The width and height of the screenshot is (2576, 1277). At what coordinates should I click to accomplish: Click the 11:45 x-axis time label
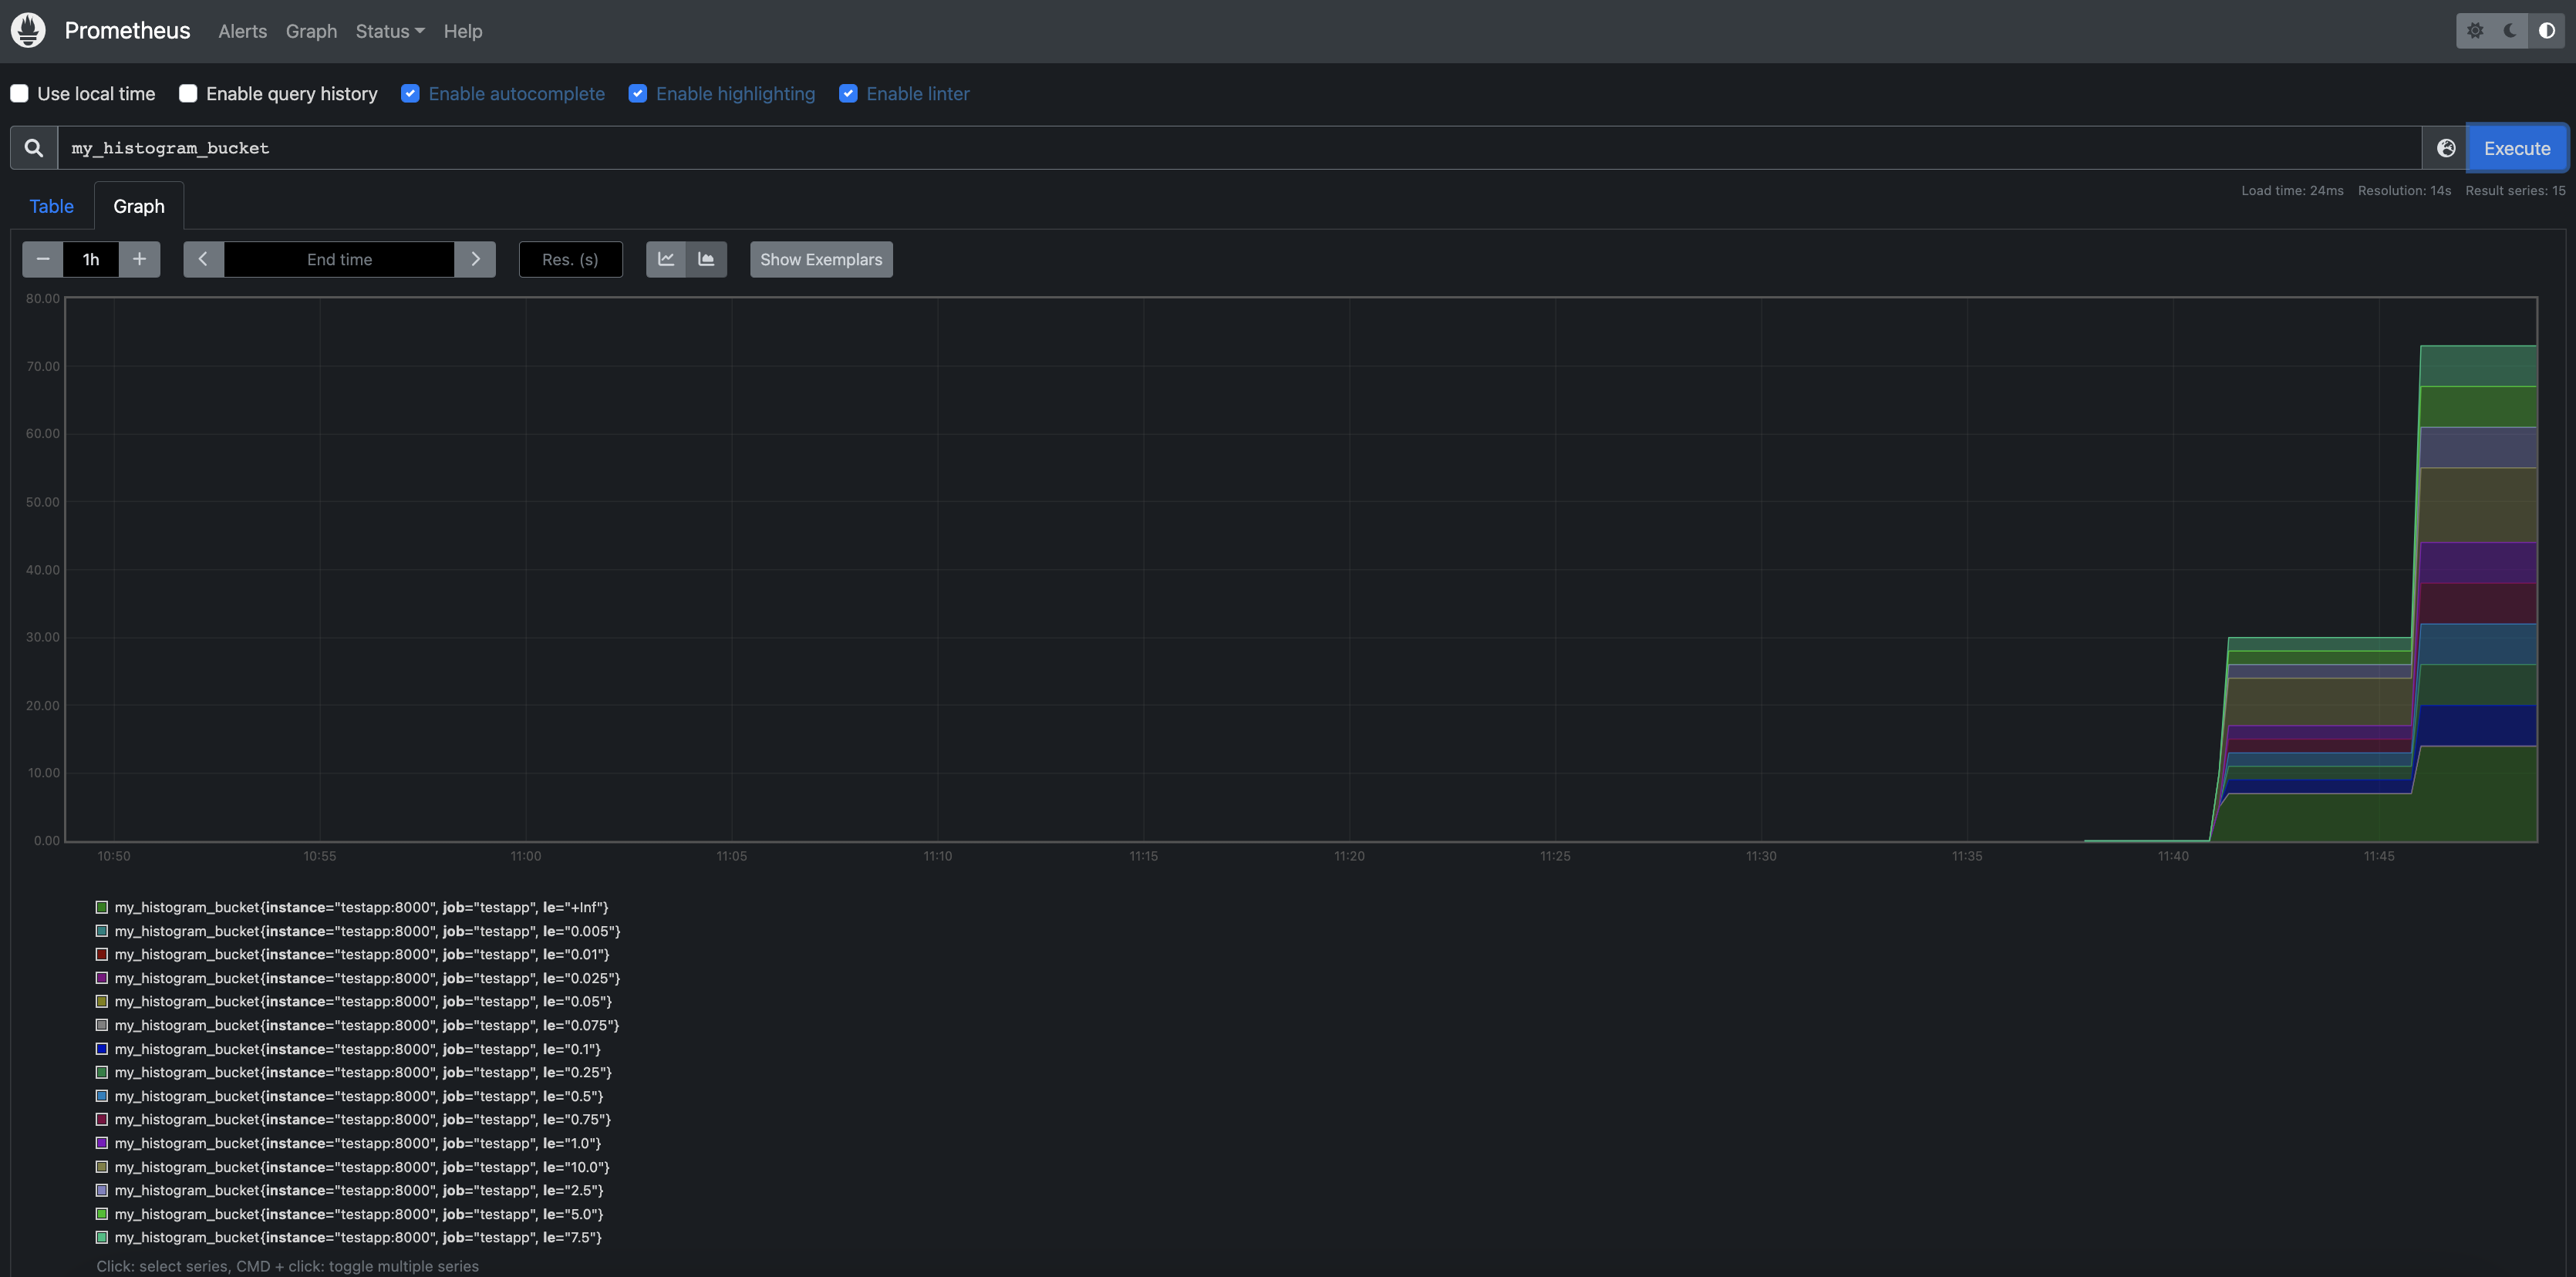(x=2379, y=856)
